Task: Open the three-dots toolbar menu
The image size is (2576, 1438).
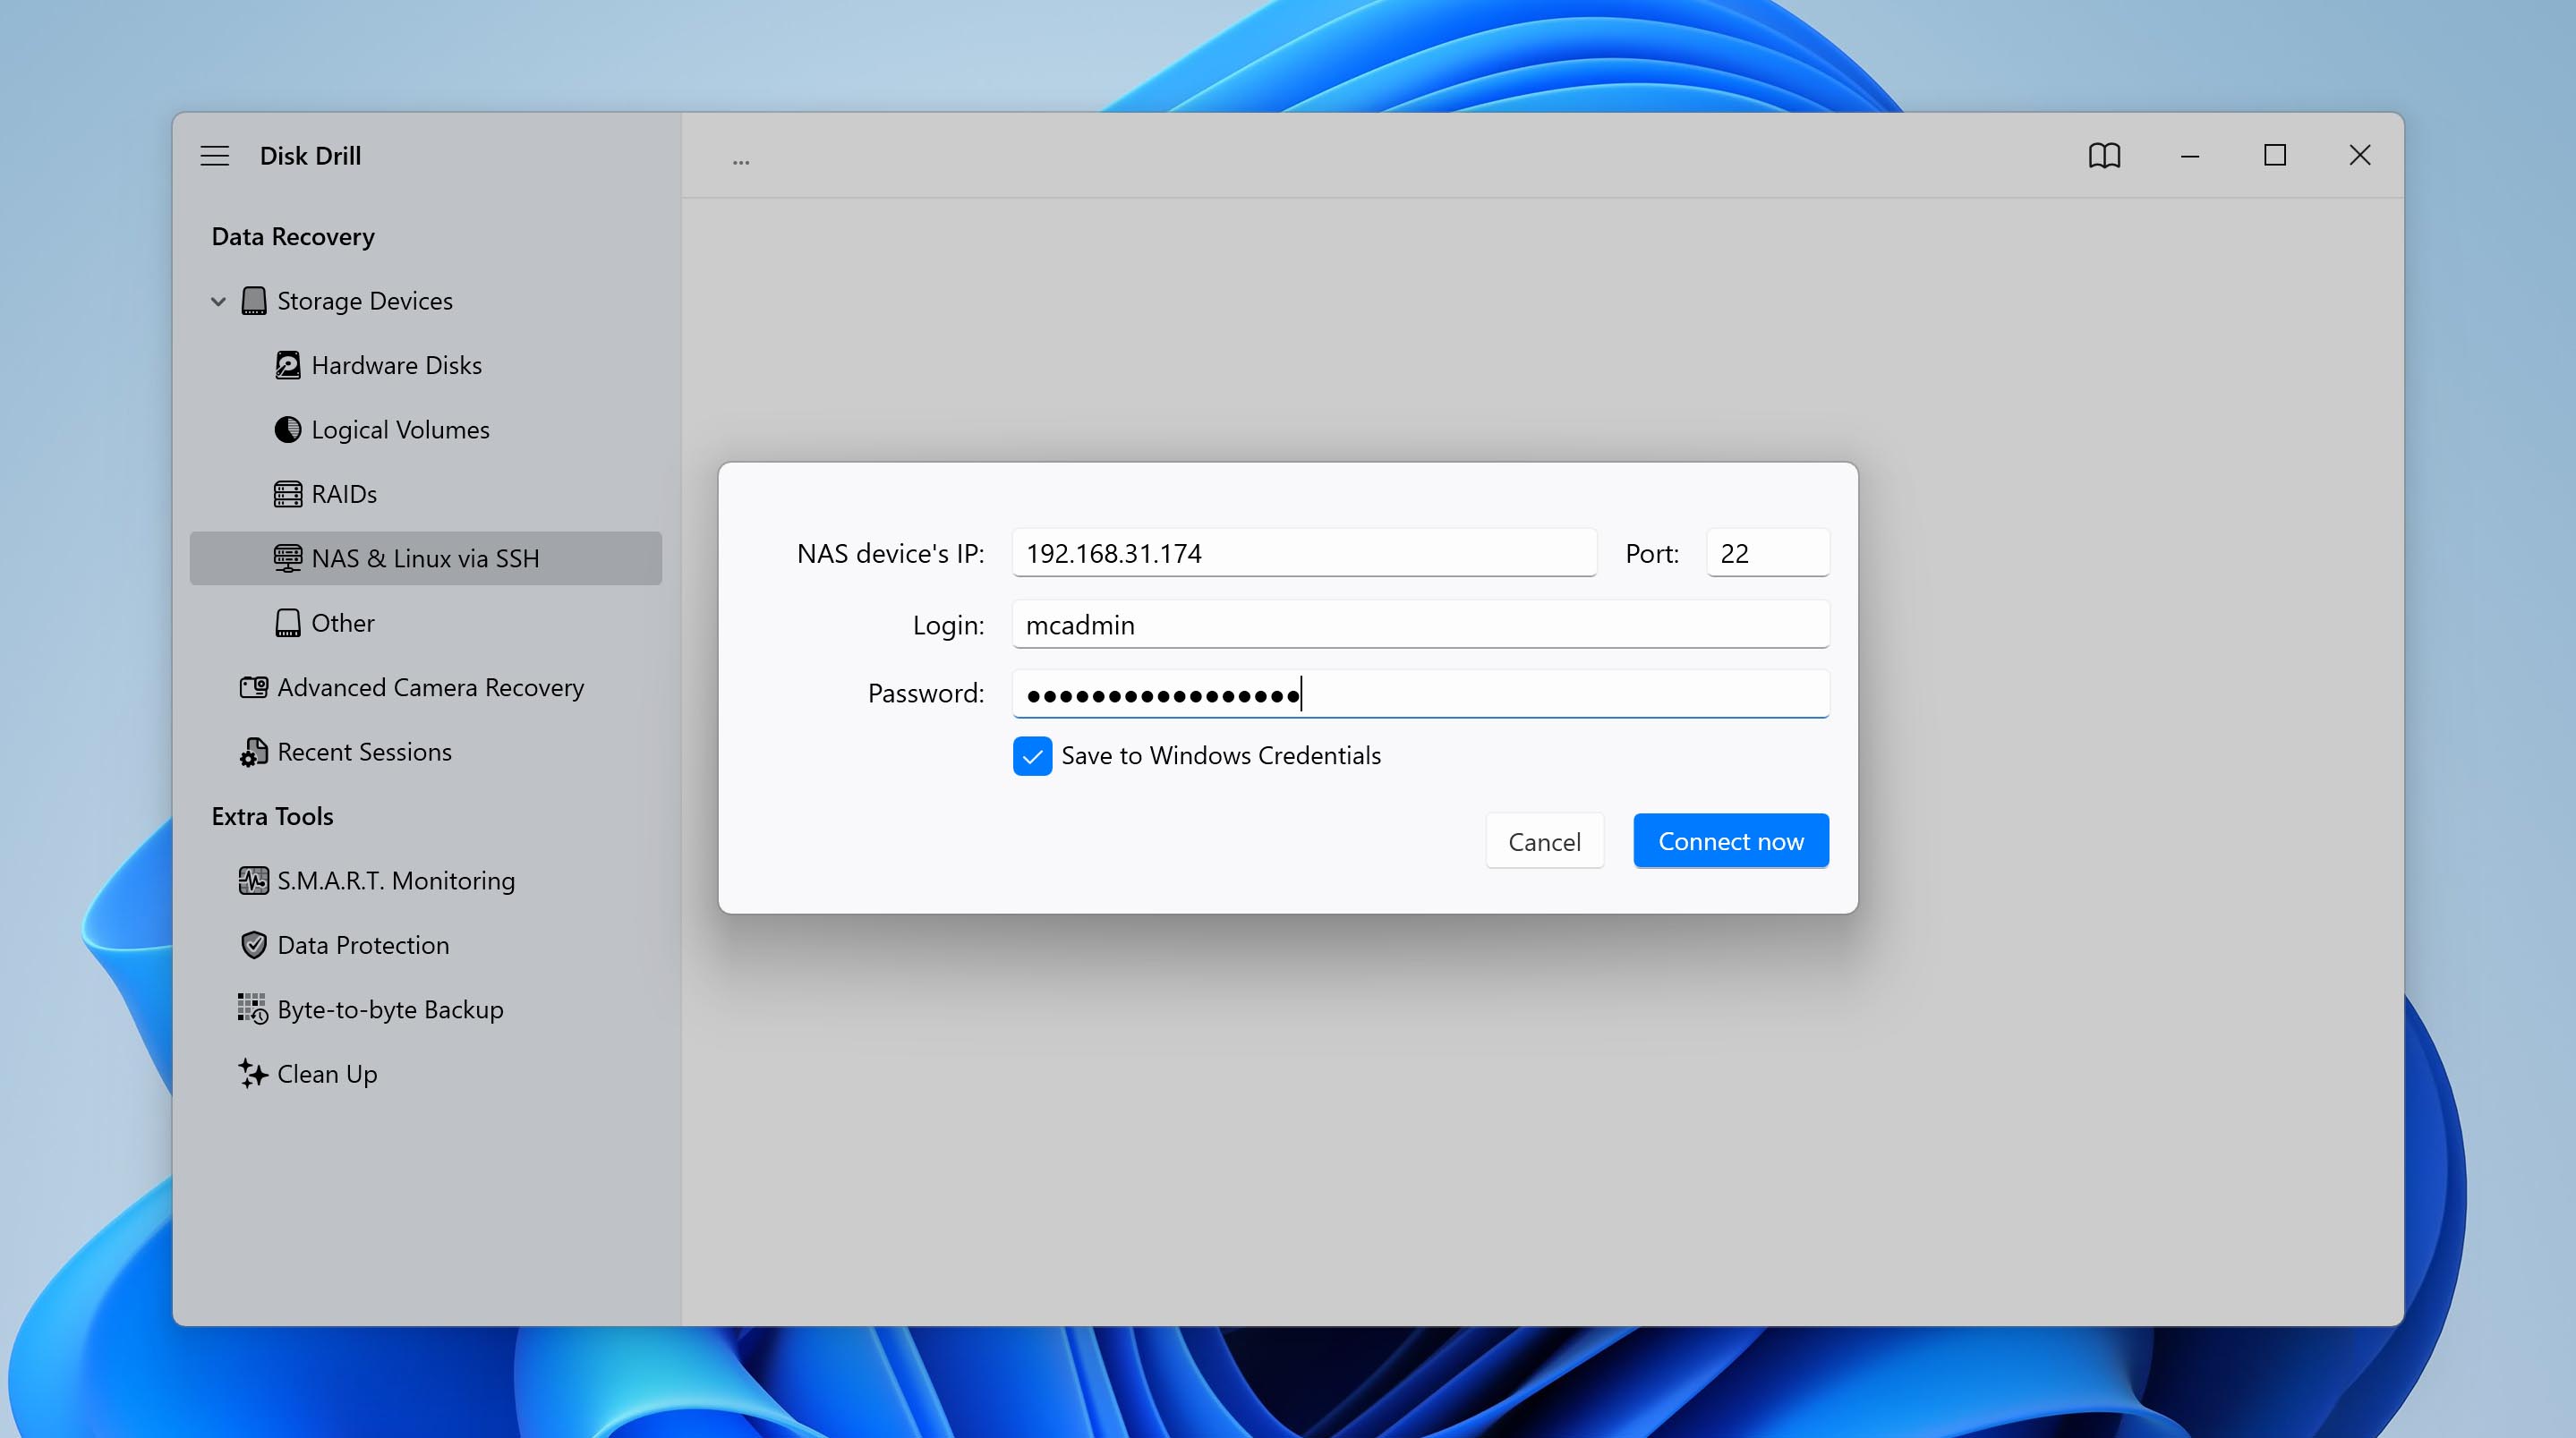Action: coord(741,160)
